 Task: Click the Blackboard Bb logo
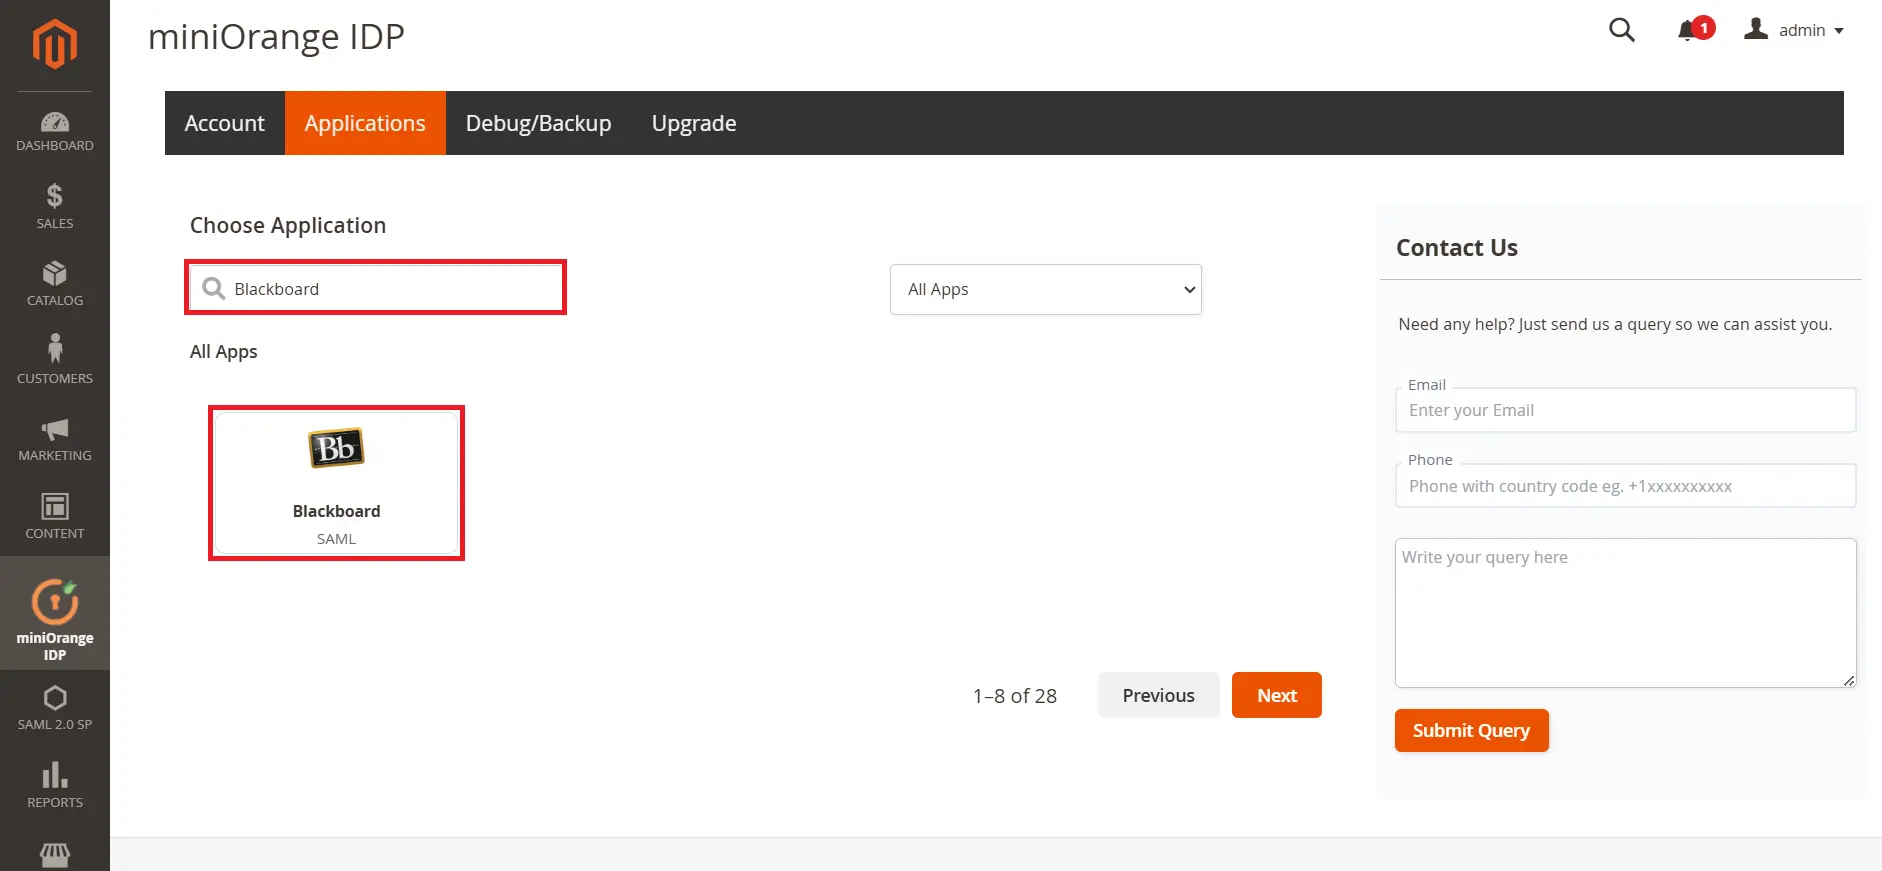click(x=336, y=449)
